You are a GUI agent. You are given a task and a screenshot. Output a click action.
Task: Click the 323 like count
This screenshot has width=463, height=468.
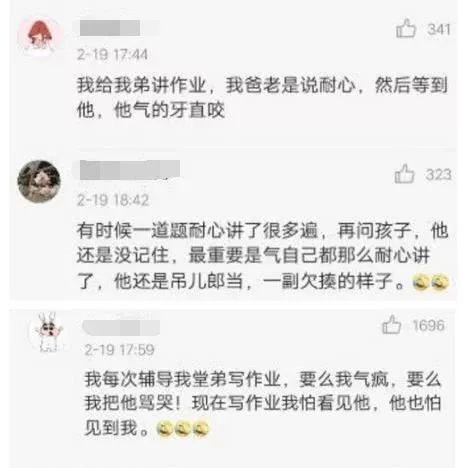[x=438, y=175]
